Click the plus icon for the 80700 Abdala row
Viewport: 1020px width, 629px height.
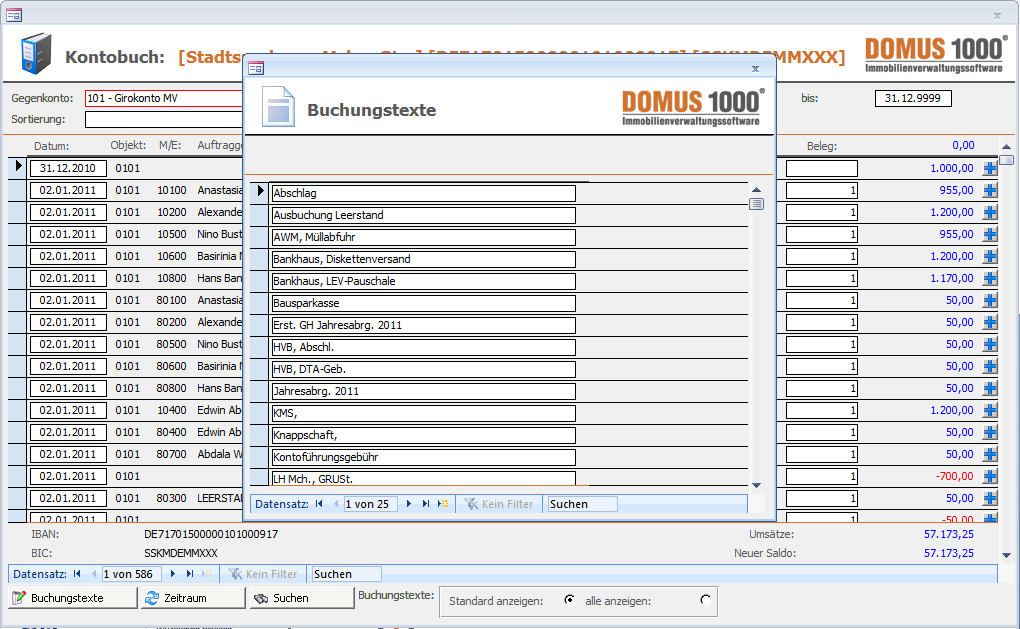(990, 455)
